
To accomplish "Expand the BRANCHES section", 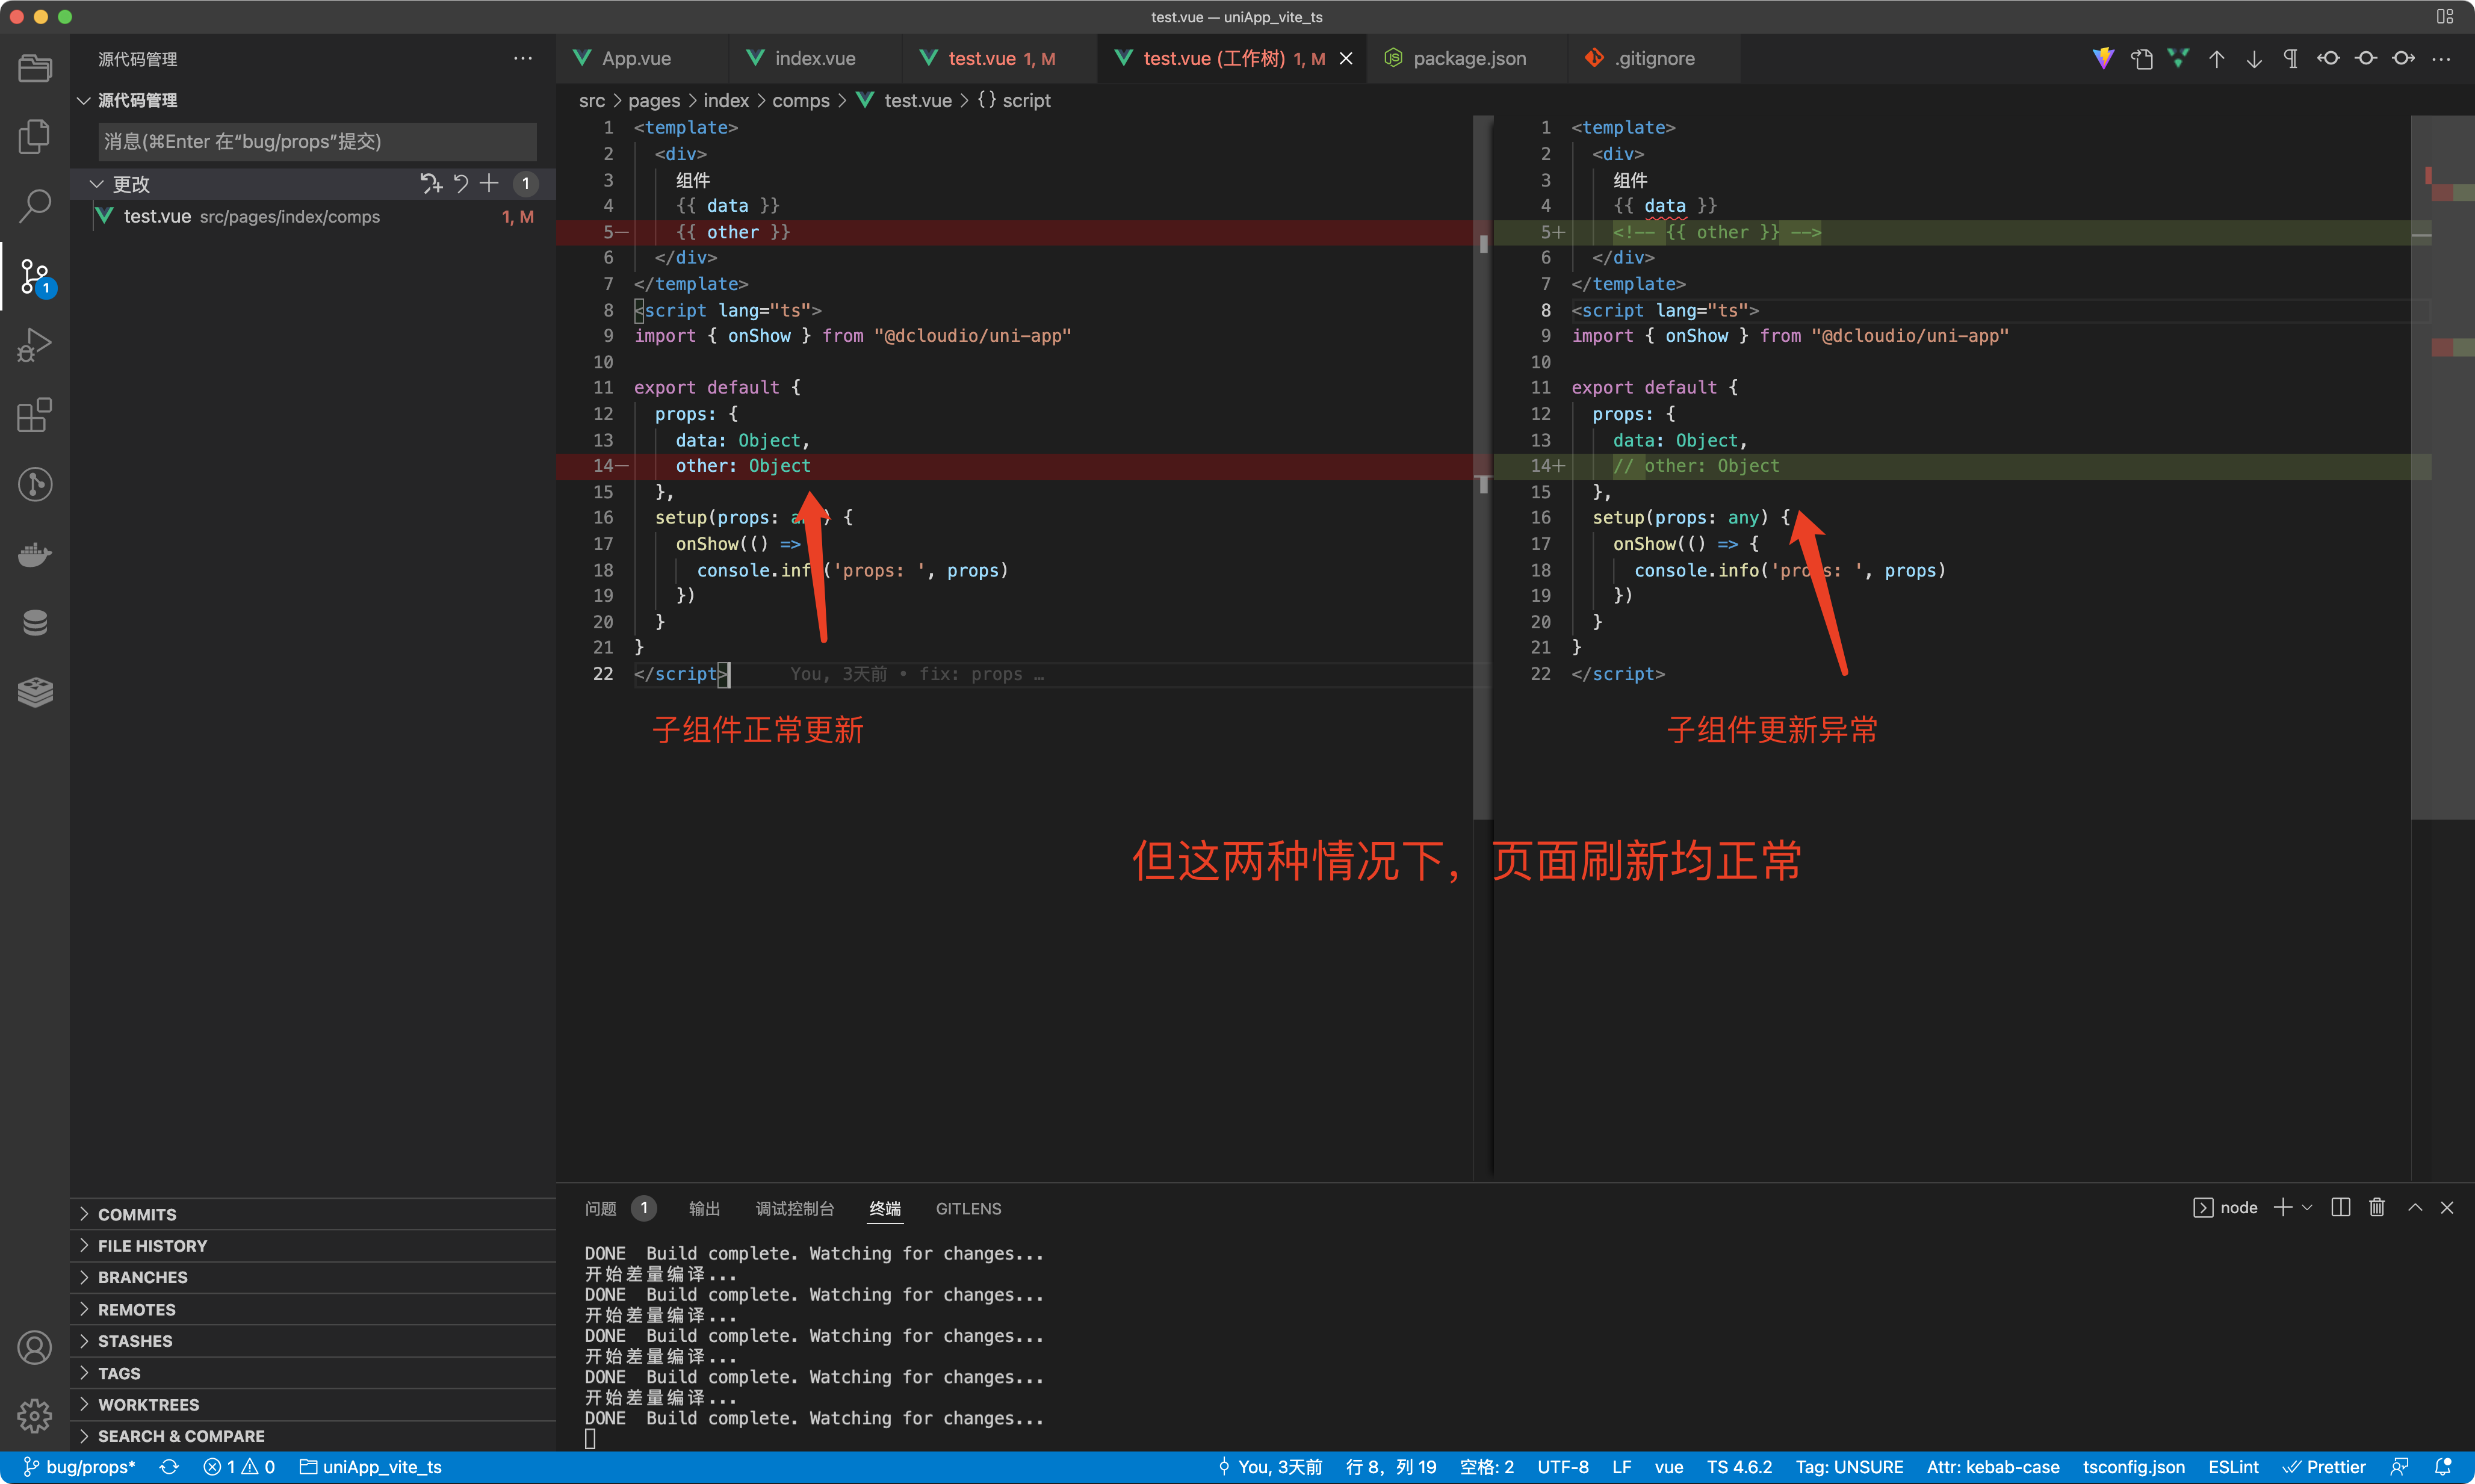I will [143, 1277].
